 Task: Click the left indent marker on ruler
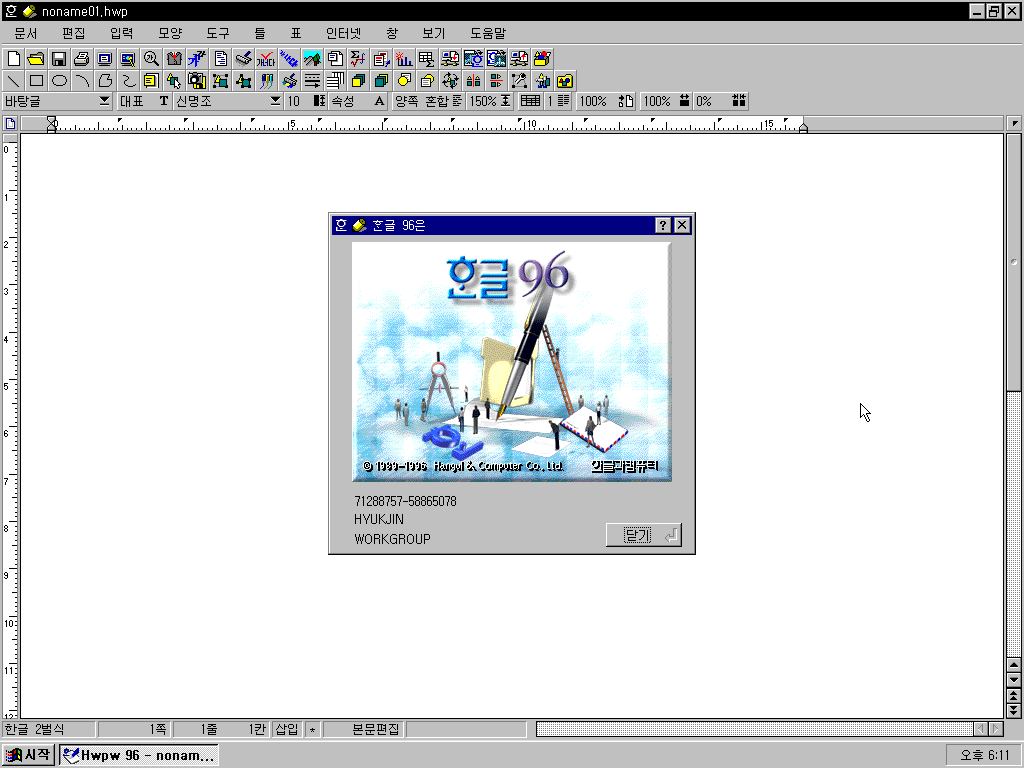(52, 124)
